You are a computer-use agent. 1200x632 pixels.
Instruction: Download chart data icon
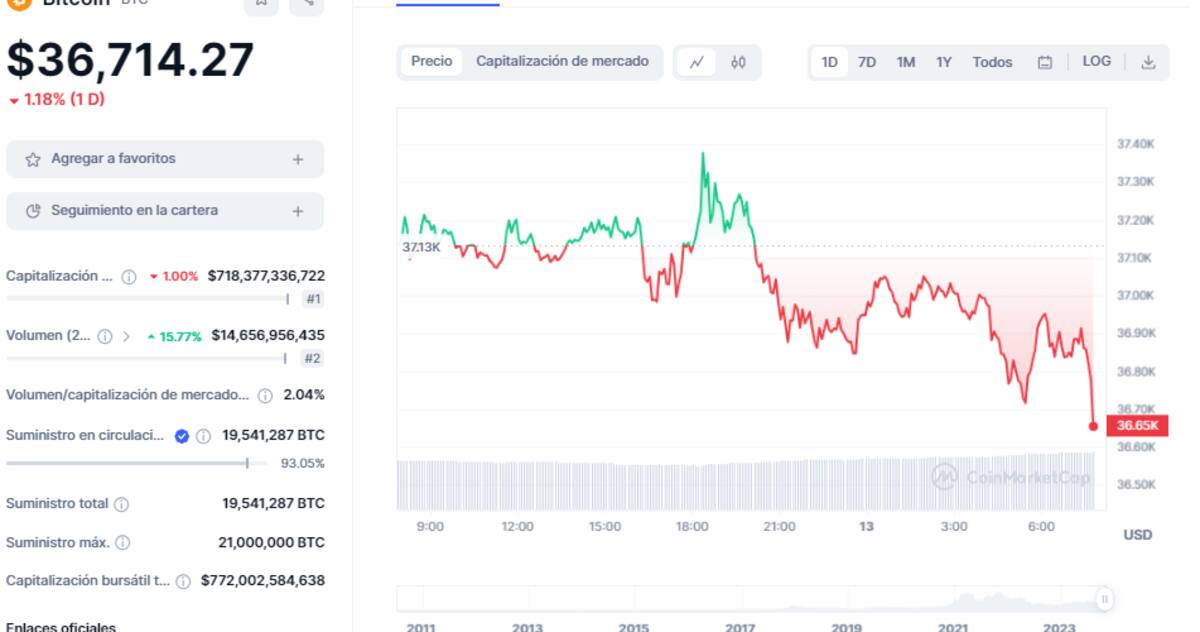pyautogui.click(x=1148, y=62)
